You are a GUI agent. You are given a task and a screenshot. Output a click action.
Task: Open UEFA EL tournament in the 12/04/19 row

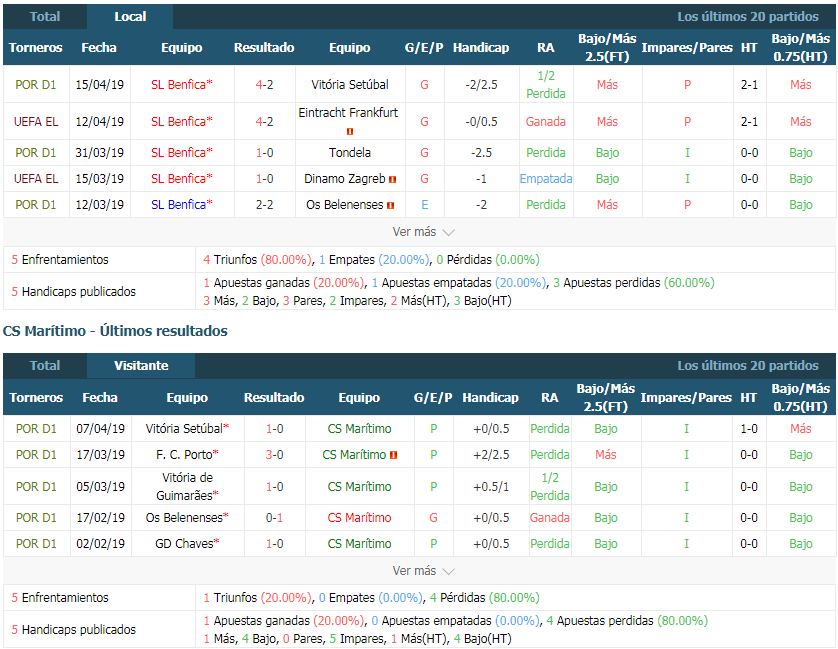pyautogui.click(x=36, y=122)
